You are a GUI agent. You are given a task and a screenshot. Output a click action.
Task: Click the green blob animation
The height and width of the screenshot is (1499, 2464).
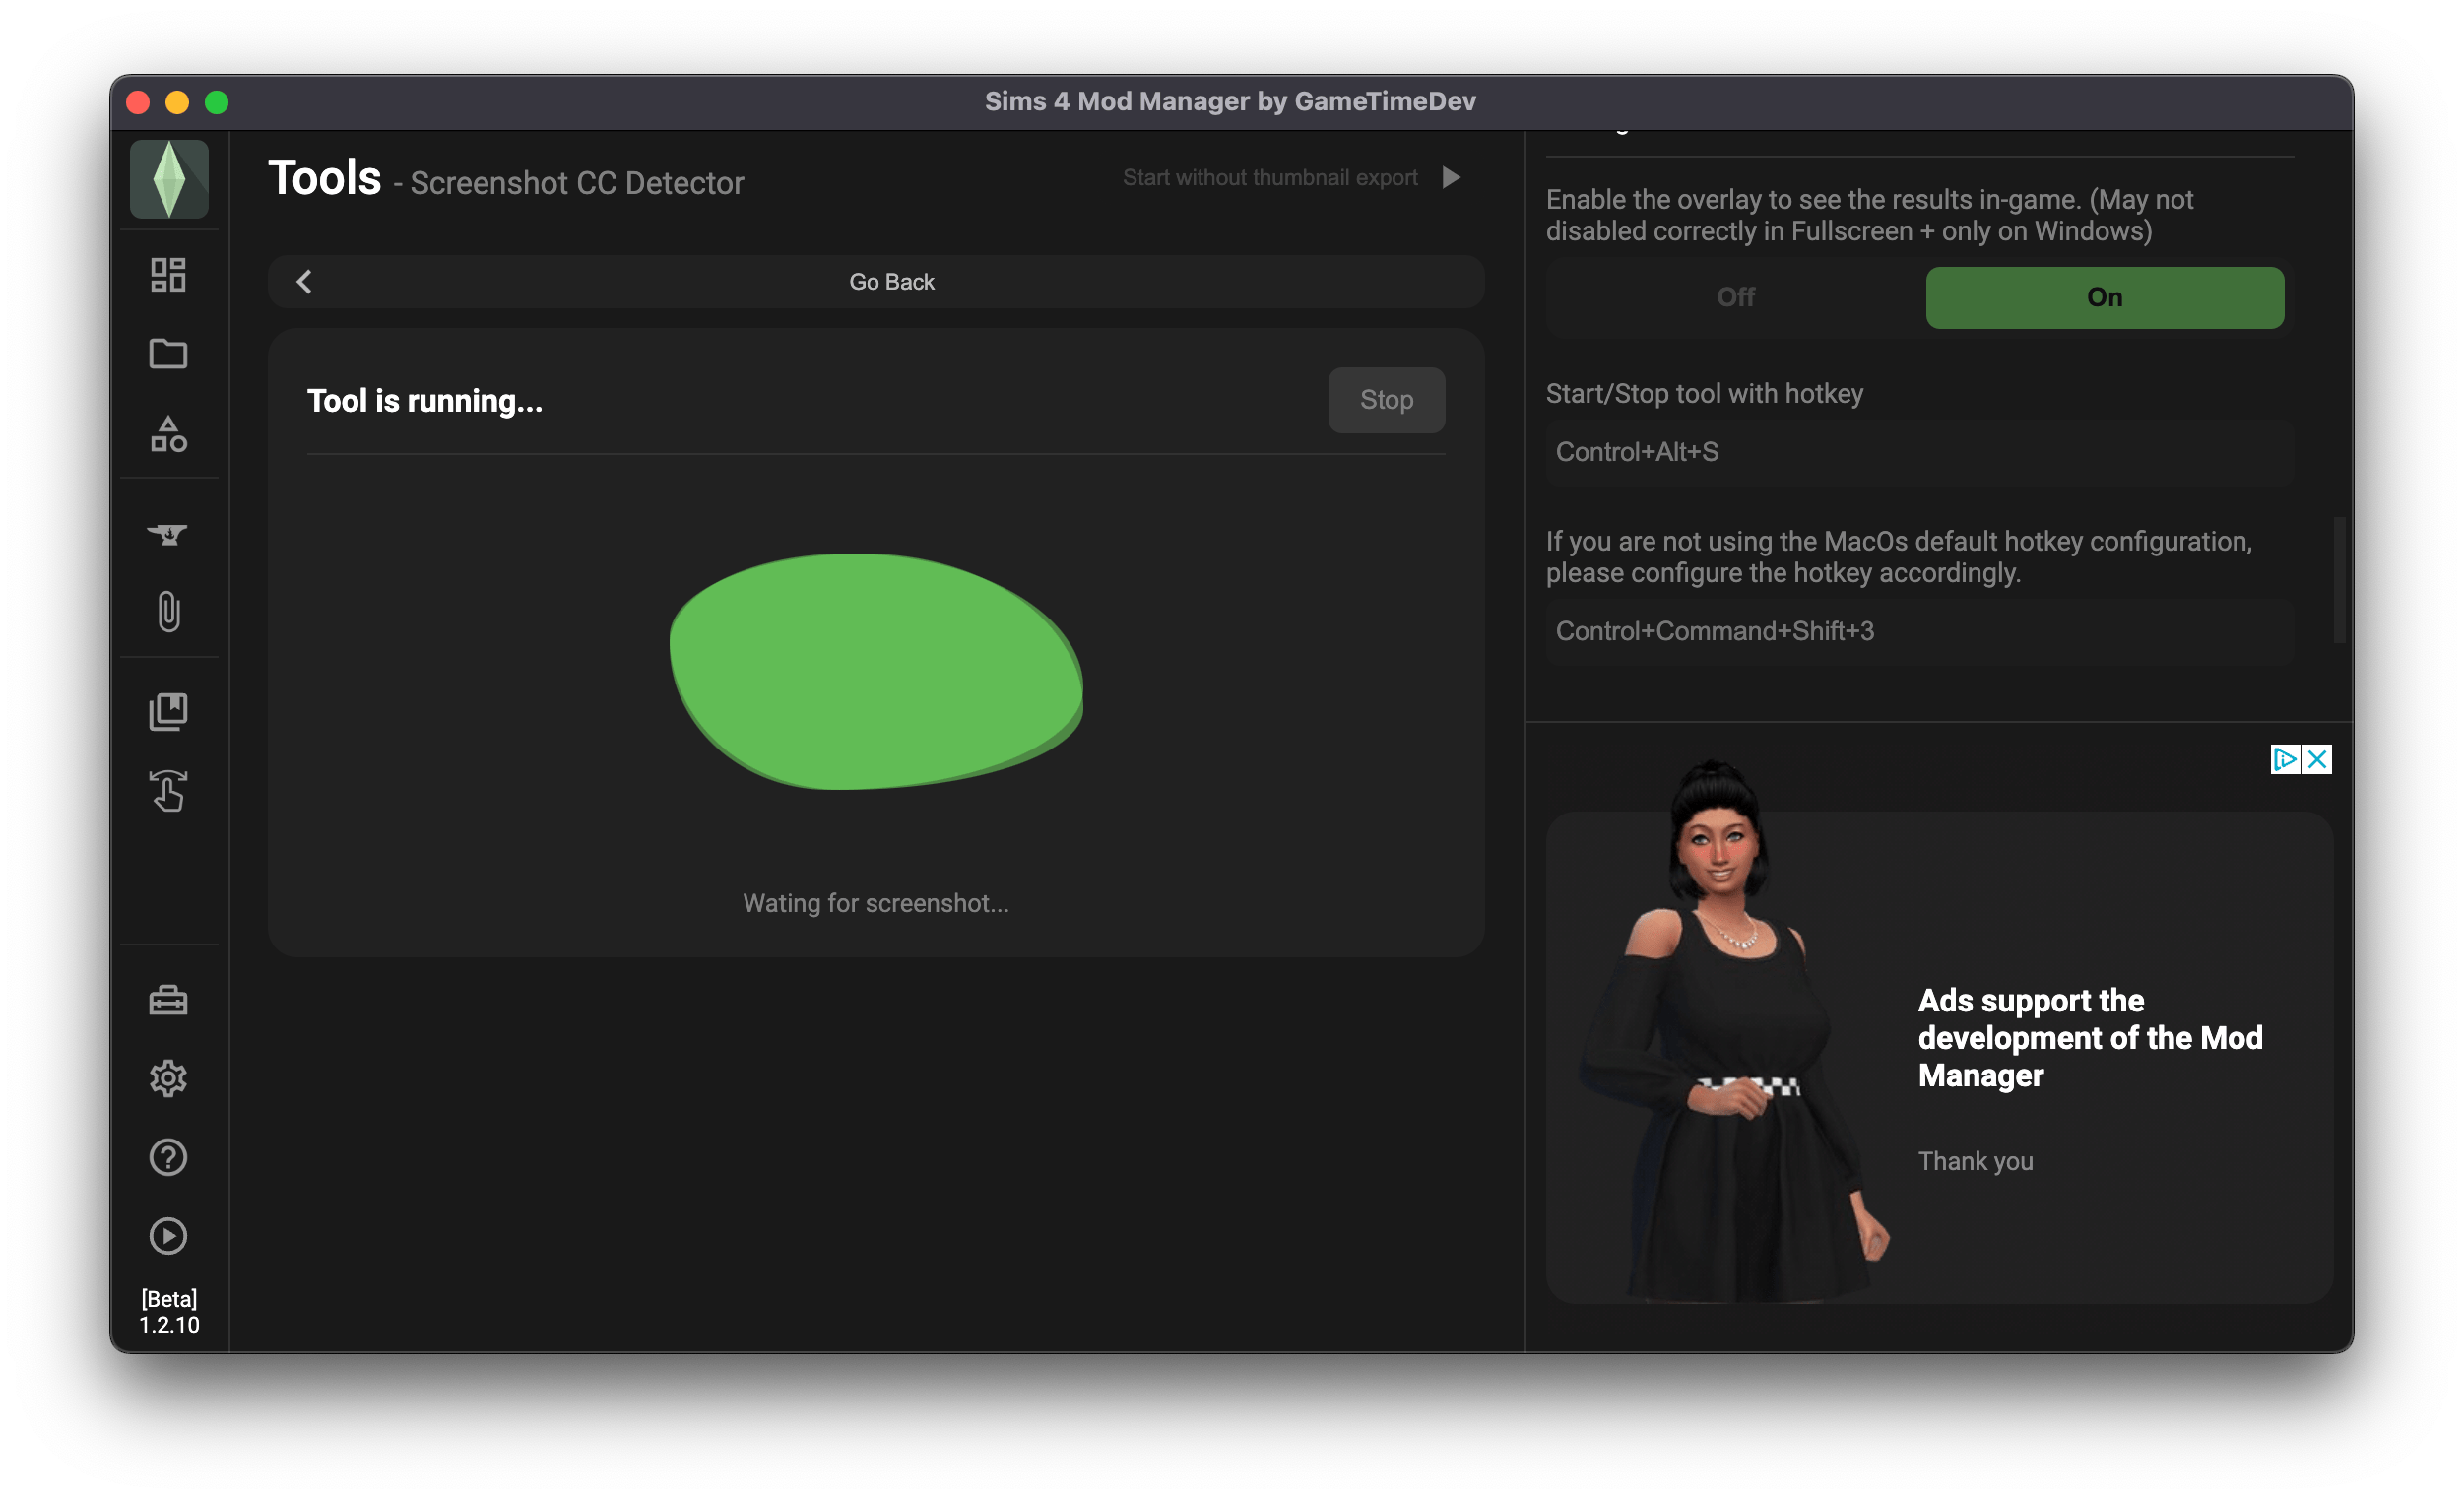click(876, 672)
